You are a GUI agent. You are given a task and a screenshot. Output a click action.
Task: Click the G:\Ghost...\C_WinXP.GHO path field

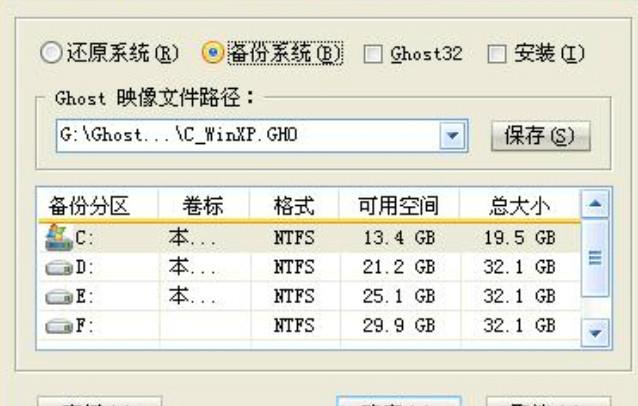click(x=262, y=135)
